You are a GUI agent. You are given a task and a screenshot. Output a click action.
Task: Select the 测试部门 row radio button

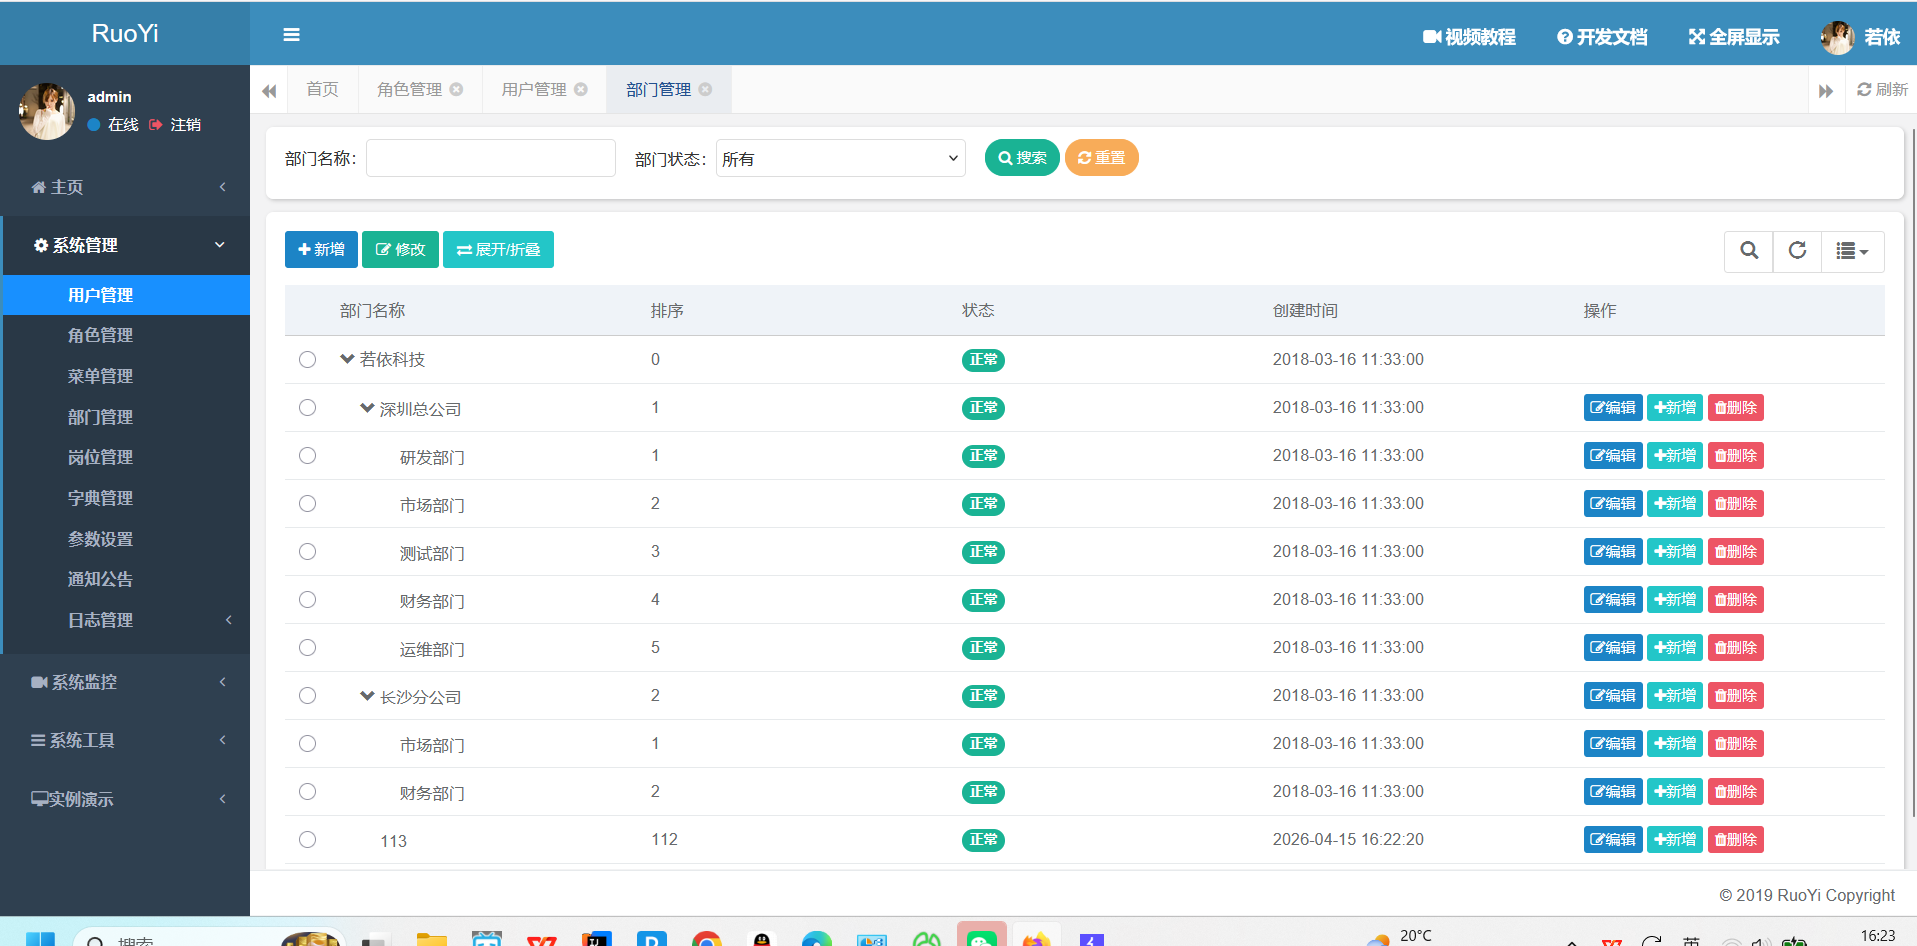pos(307,552)
